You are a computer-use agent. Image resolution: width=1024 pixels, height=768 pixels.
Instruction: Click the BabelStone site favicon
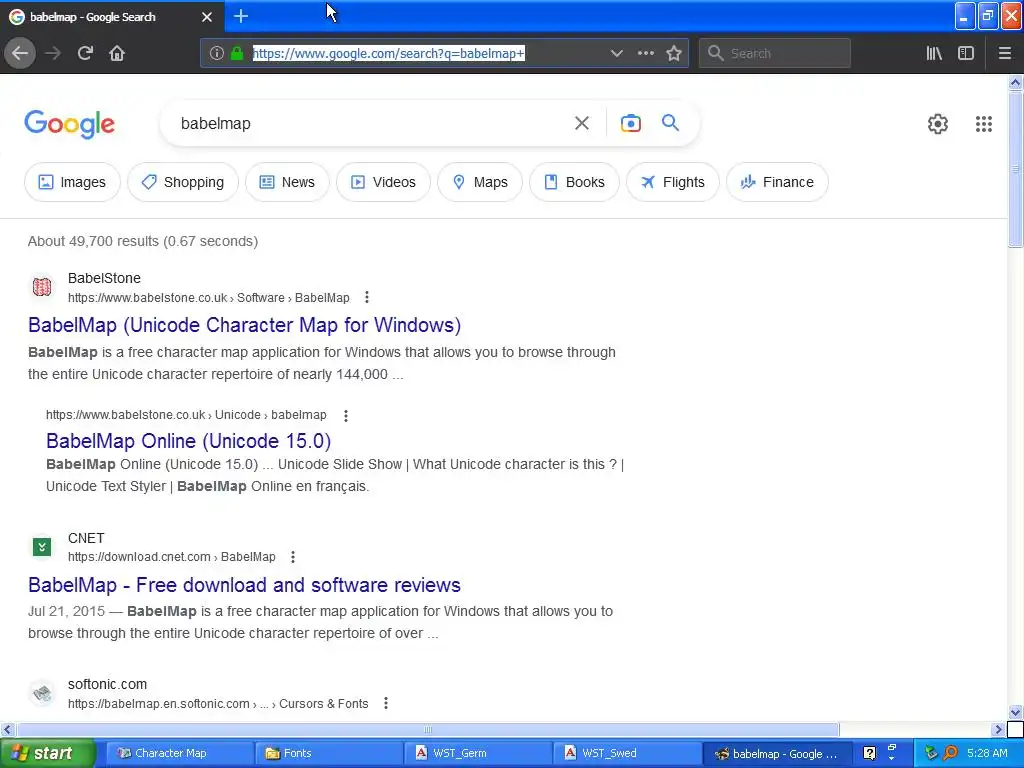click(42, 287)
